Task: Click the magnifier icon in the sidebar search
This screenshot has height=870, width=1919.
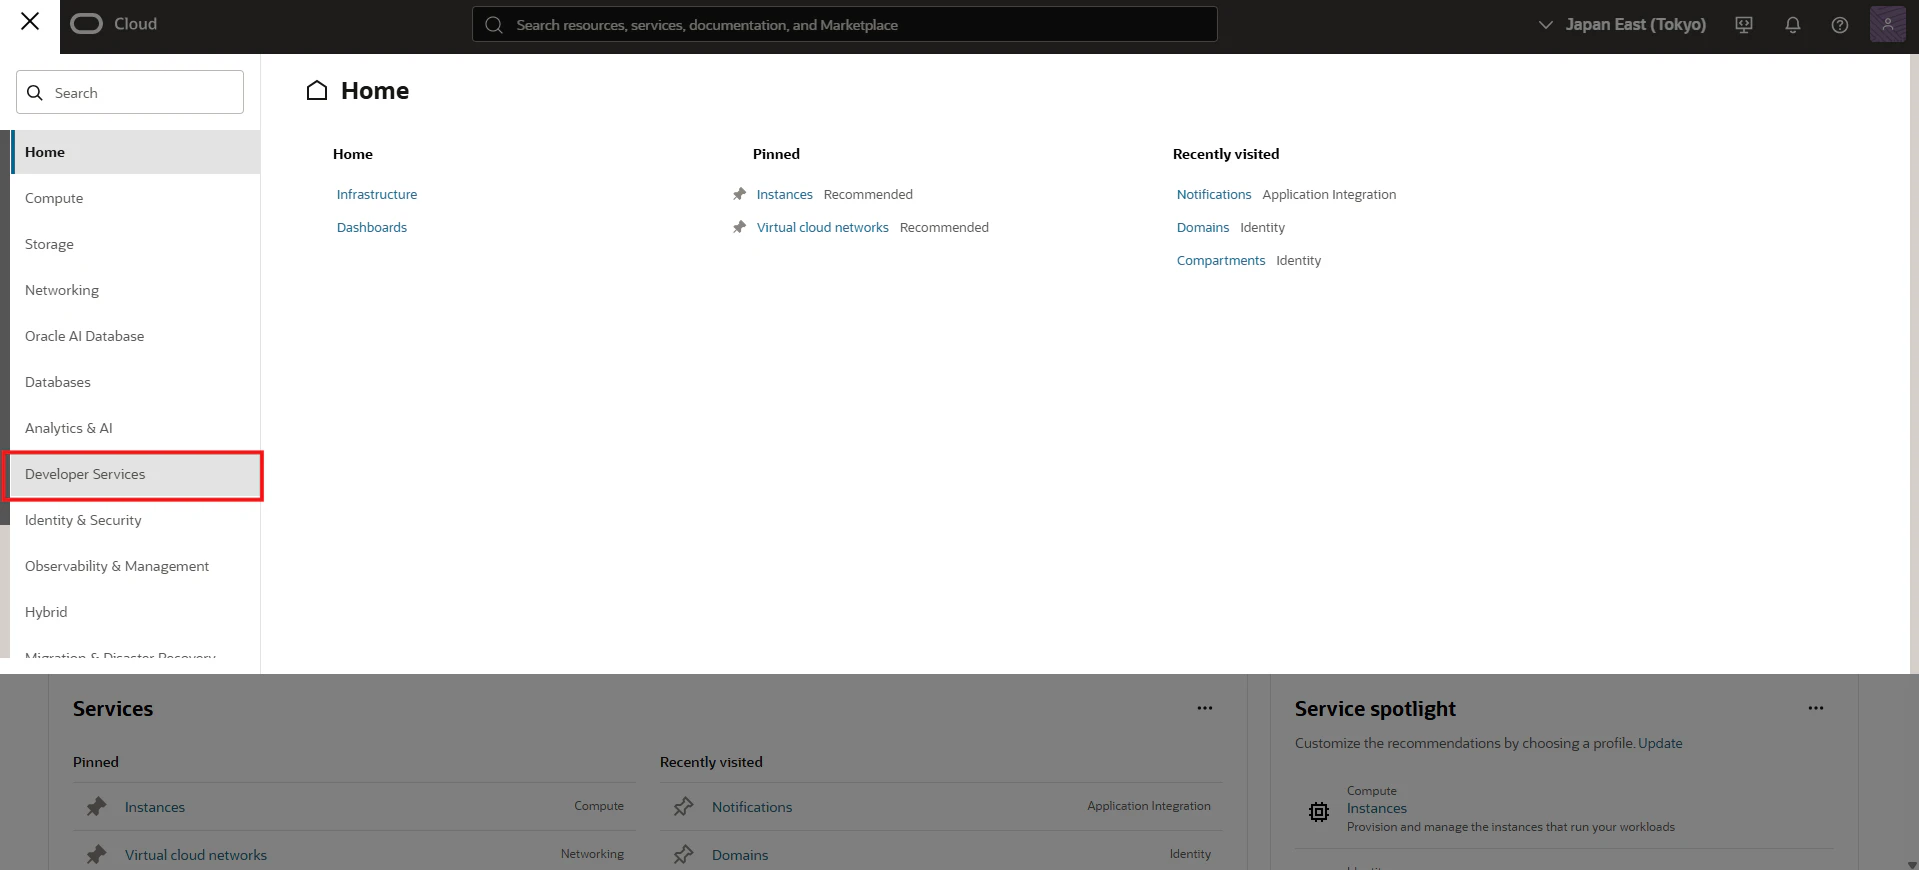Action: pos(35,93)
